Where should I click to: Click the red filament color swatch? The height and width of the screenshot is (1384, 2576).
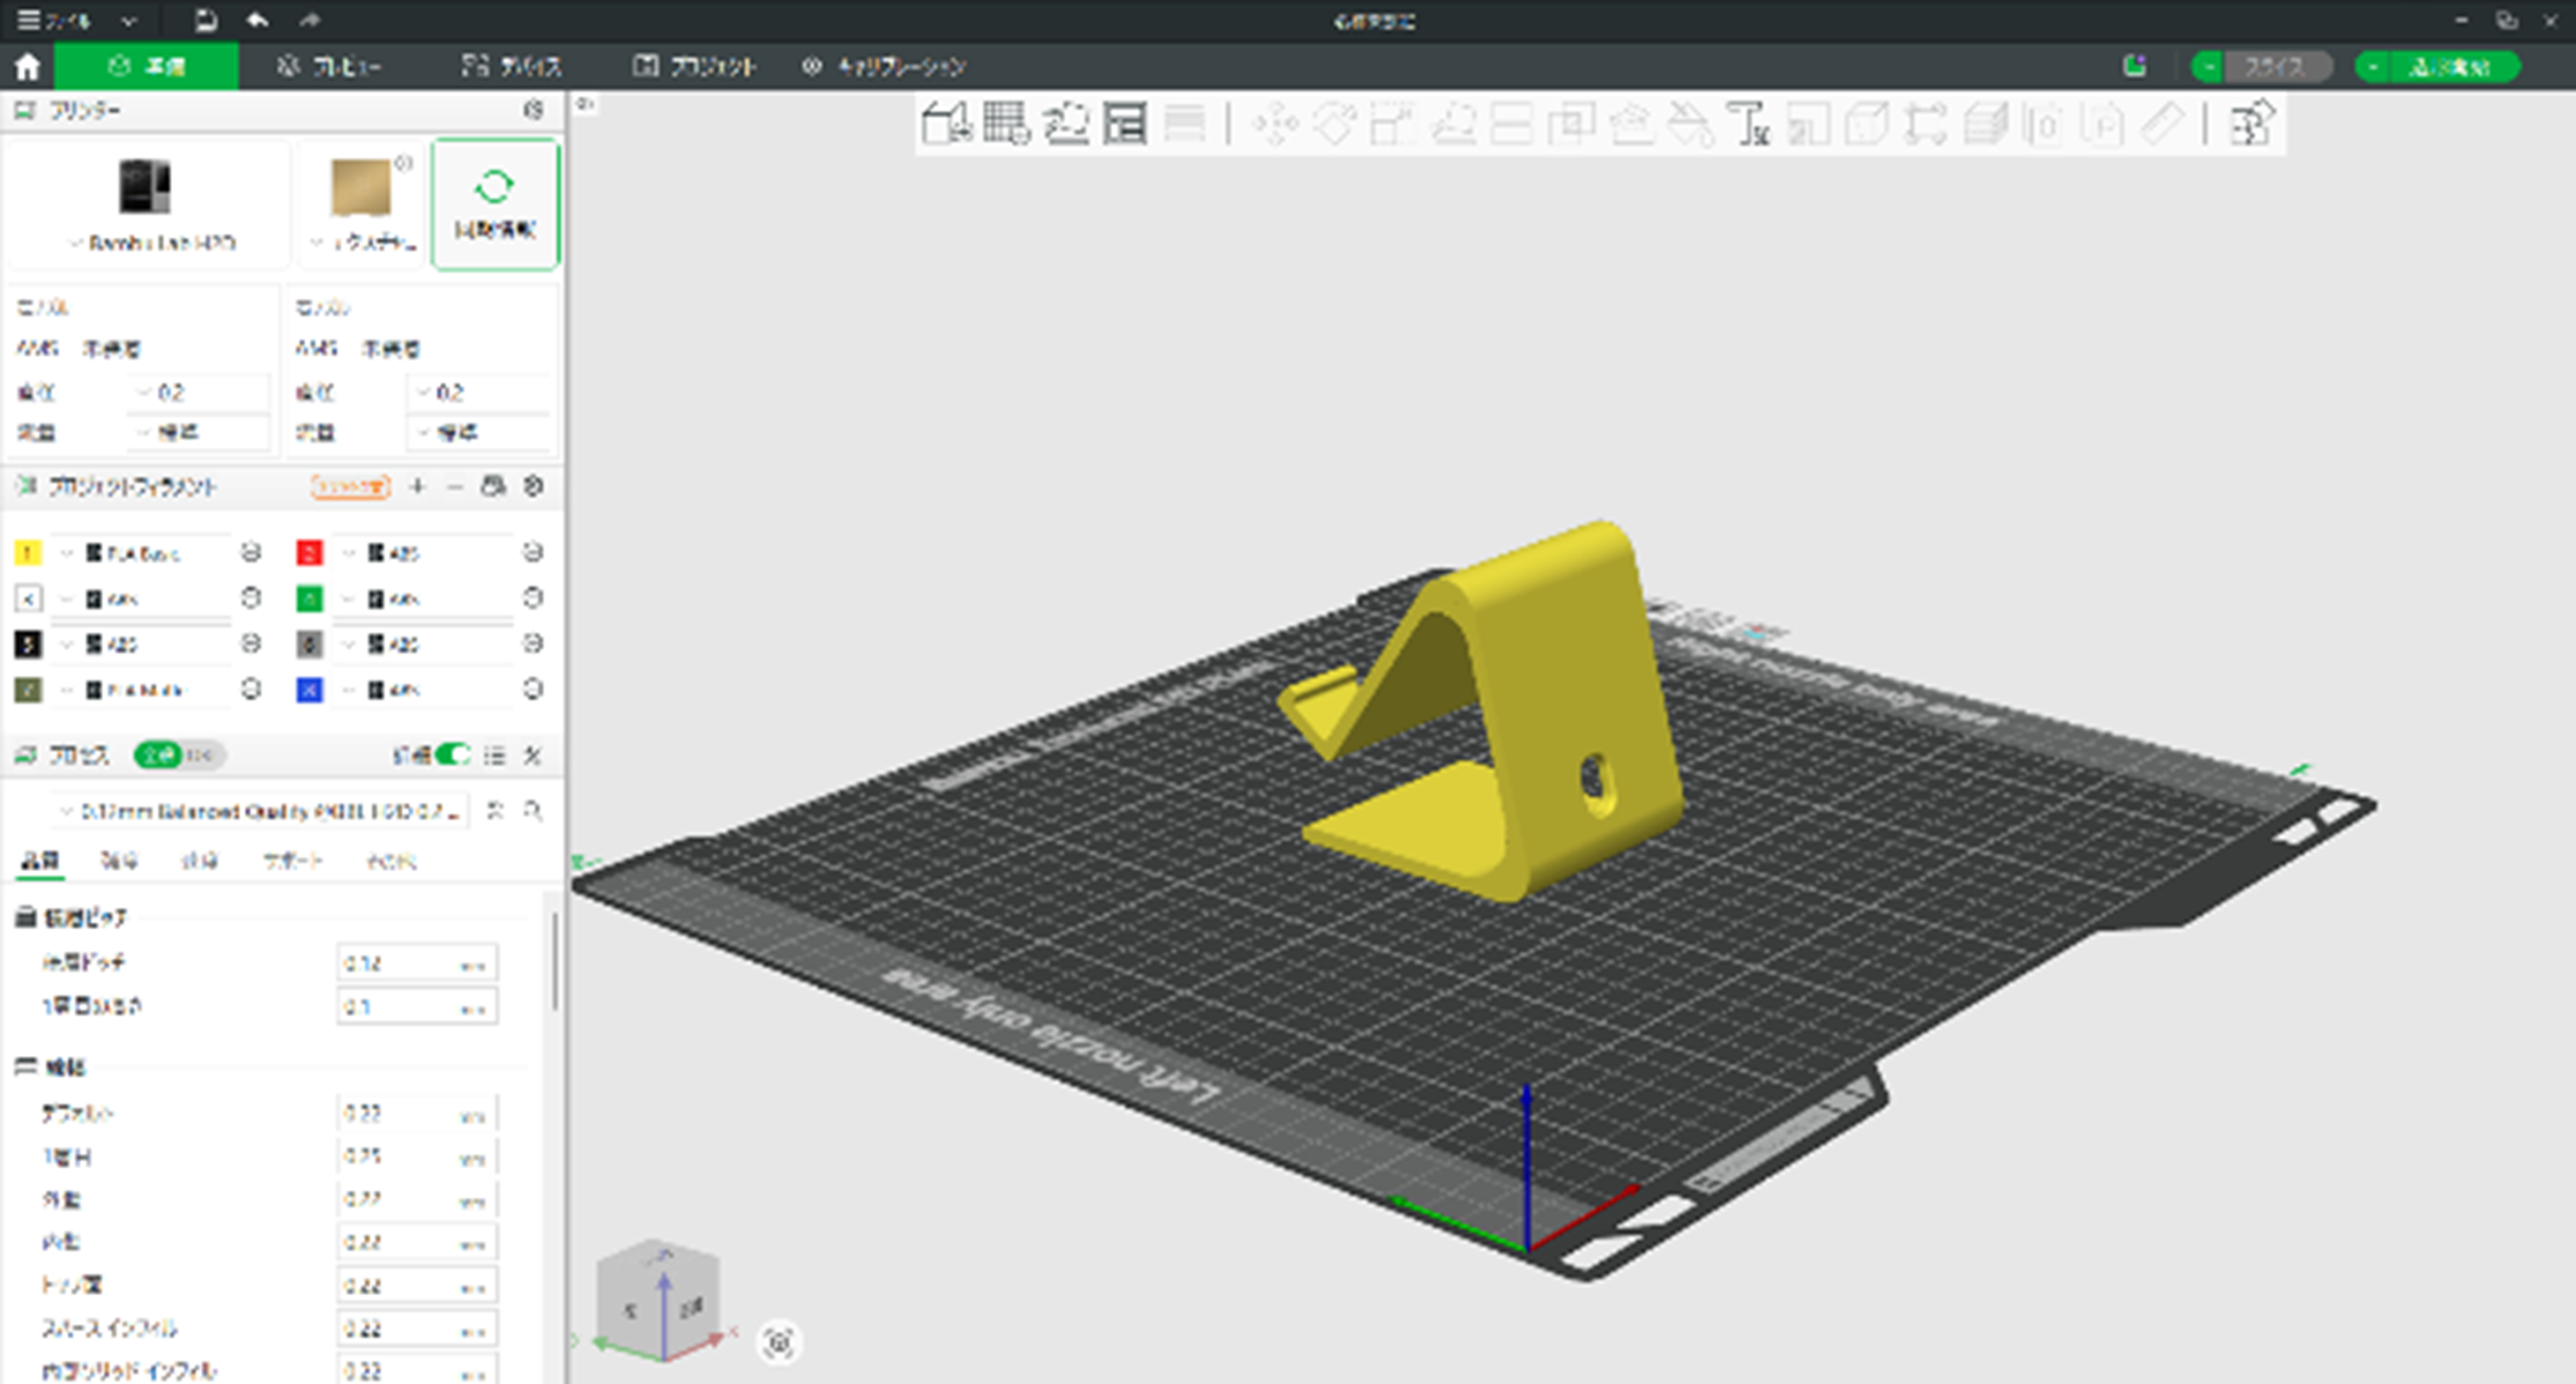pos(310,553)
